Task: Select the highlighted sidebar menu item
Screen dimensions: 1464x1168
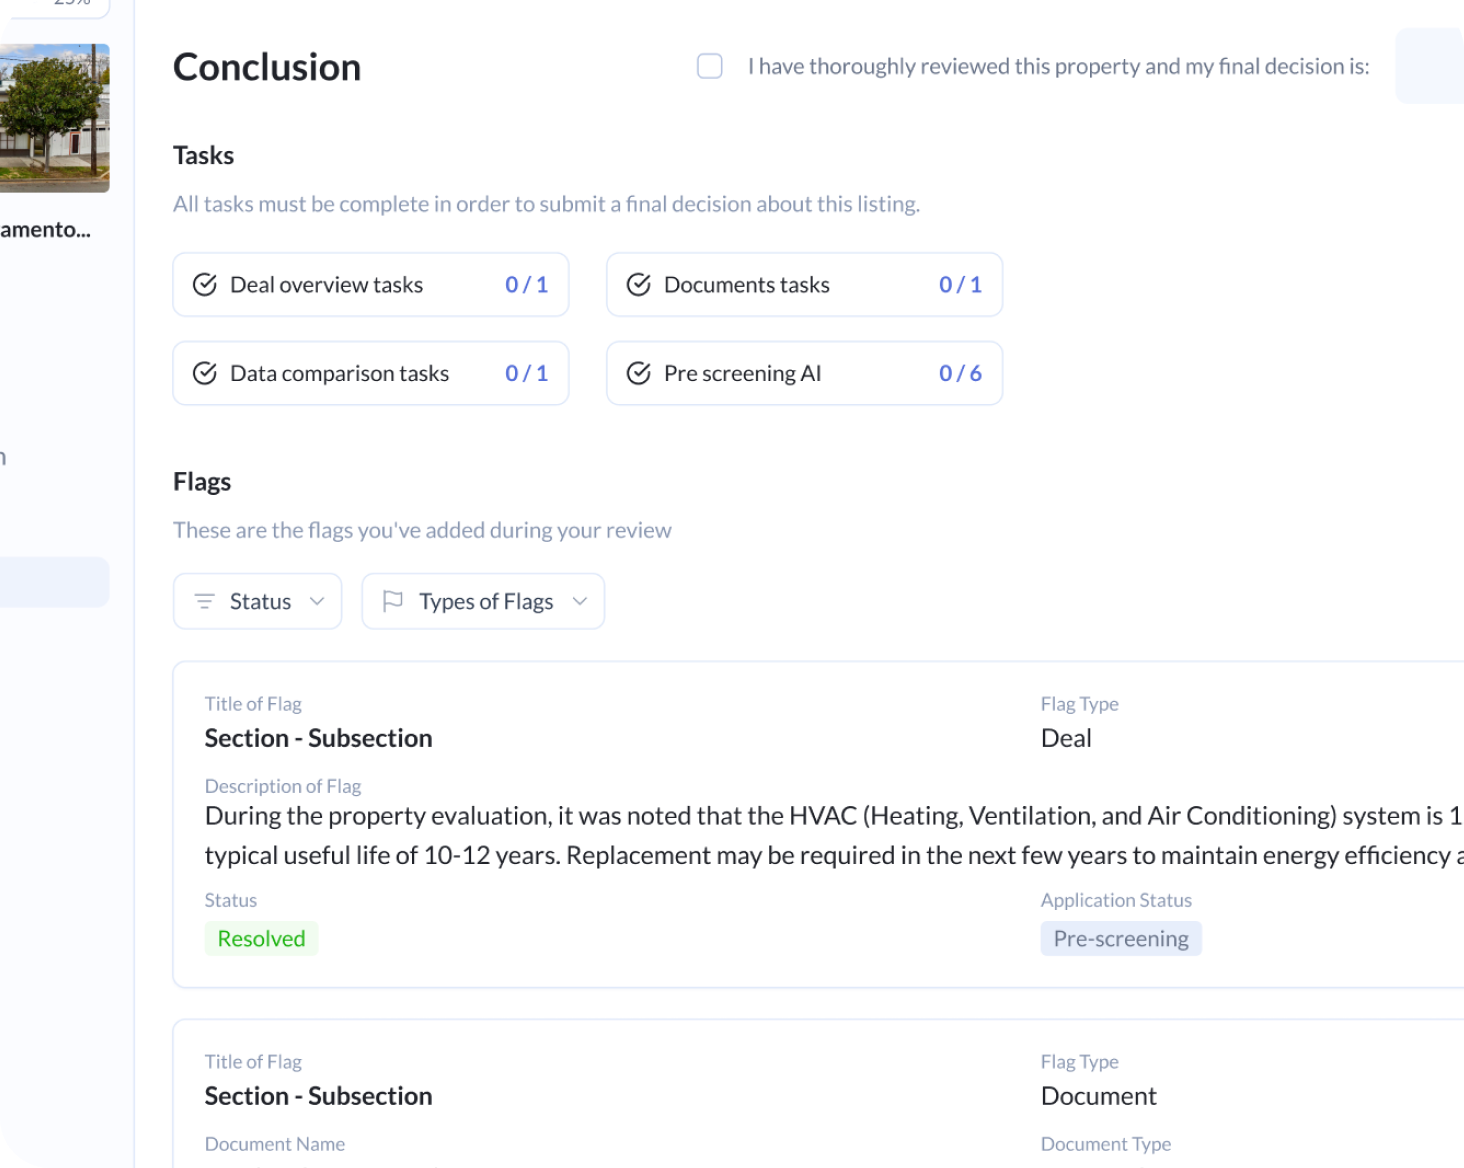Action: tap(54, 582)
